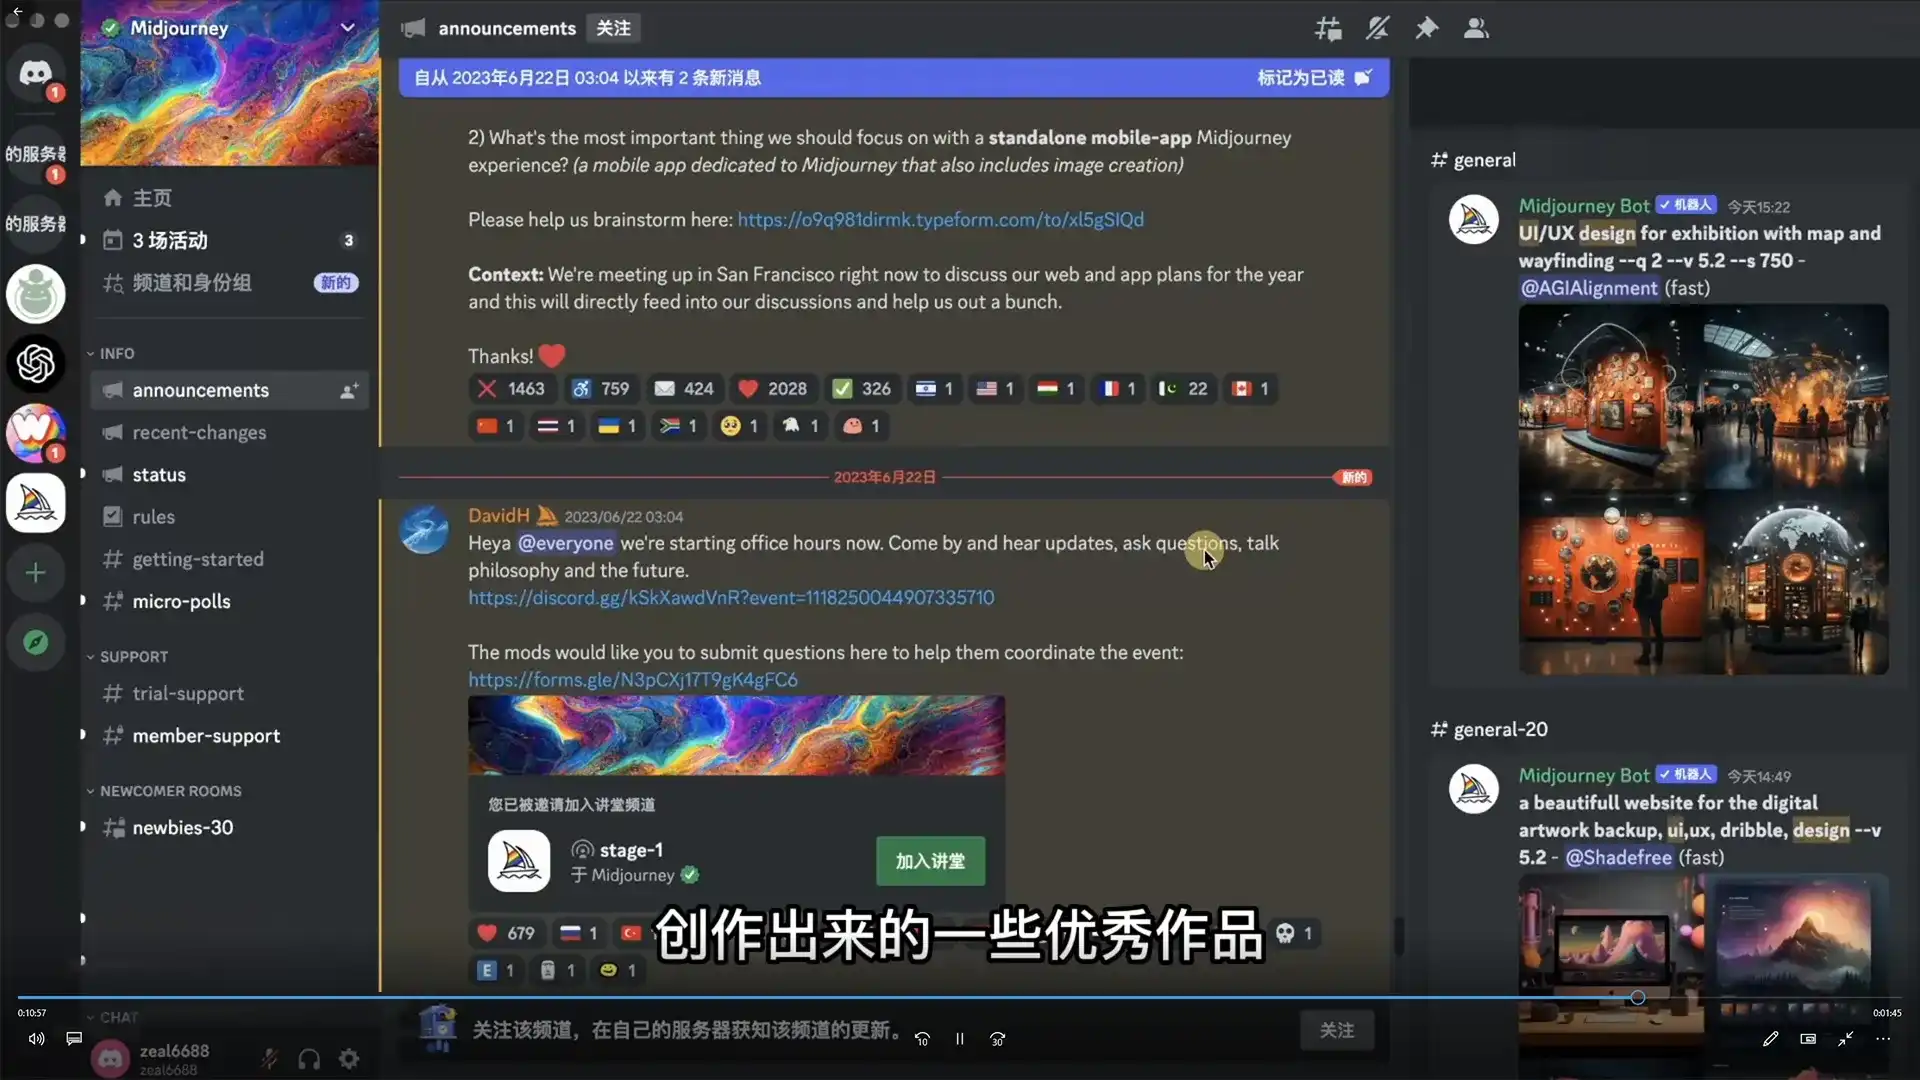Unmute the microphone in the user panel
Viewport: 1920px width, 1080px height.
click(x=269, y=1058)
